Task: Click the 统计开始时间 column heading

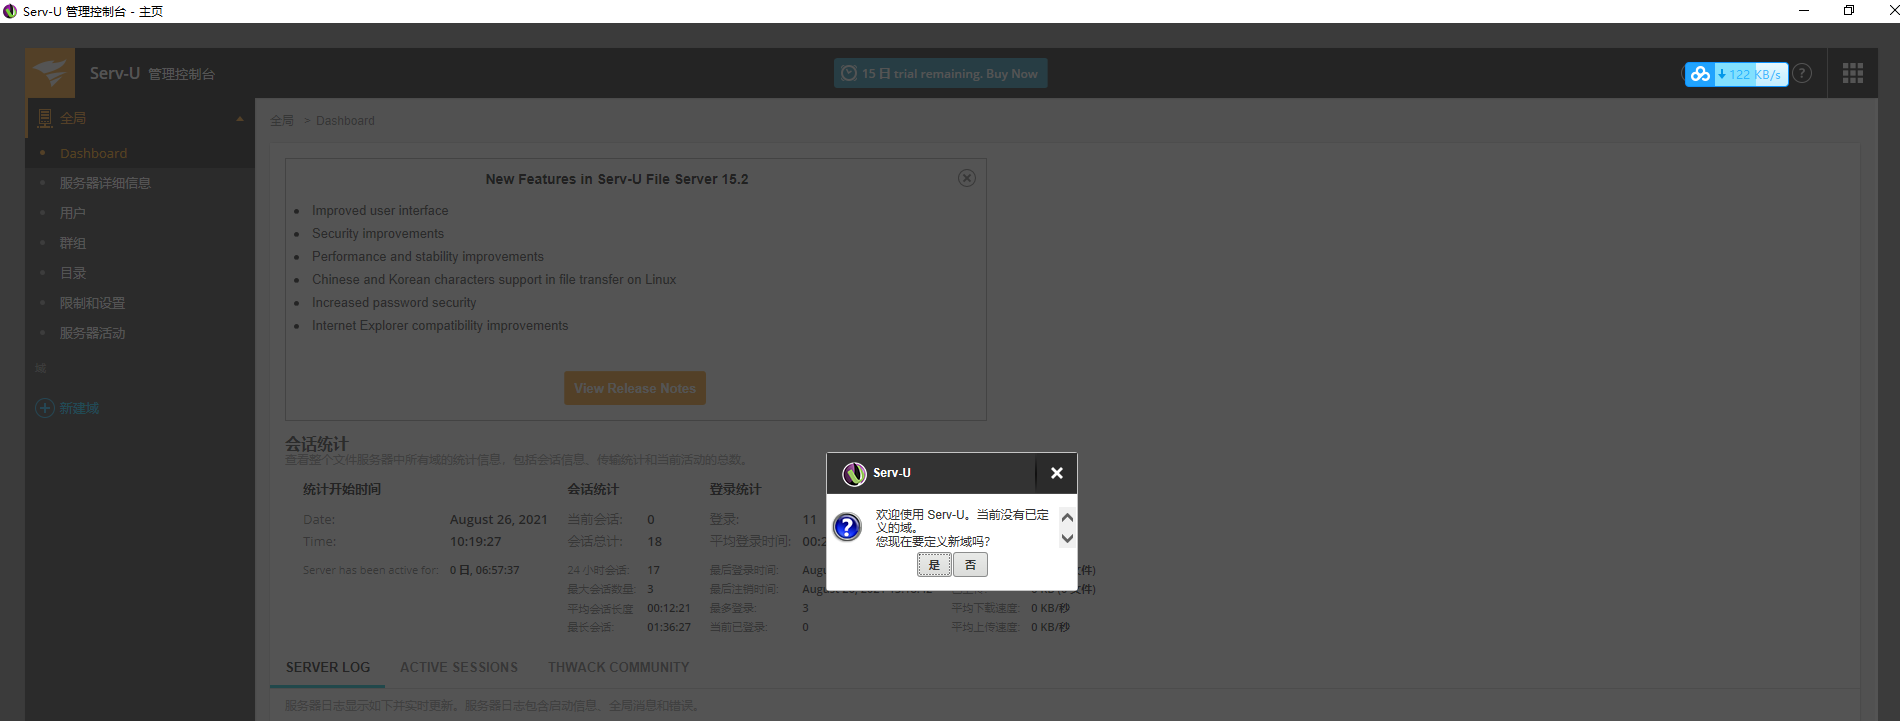Action: pos(342,489)
